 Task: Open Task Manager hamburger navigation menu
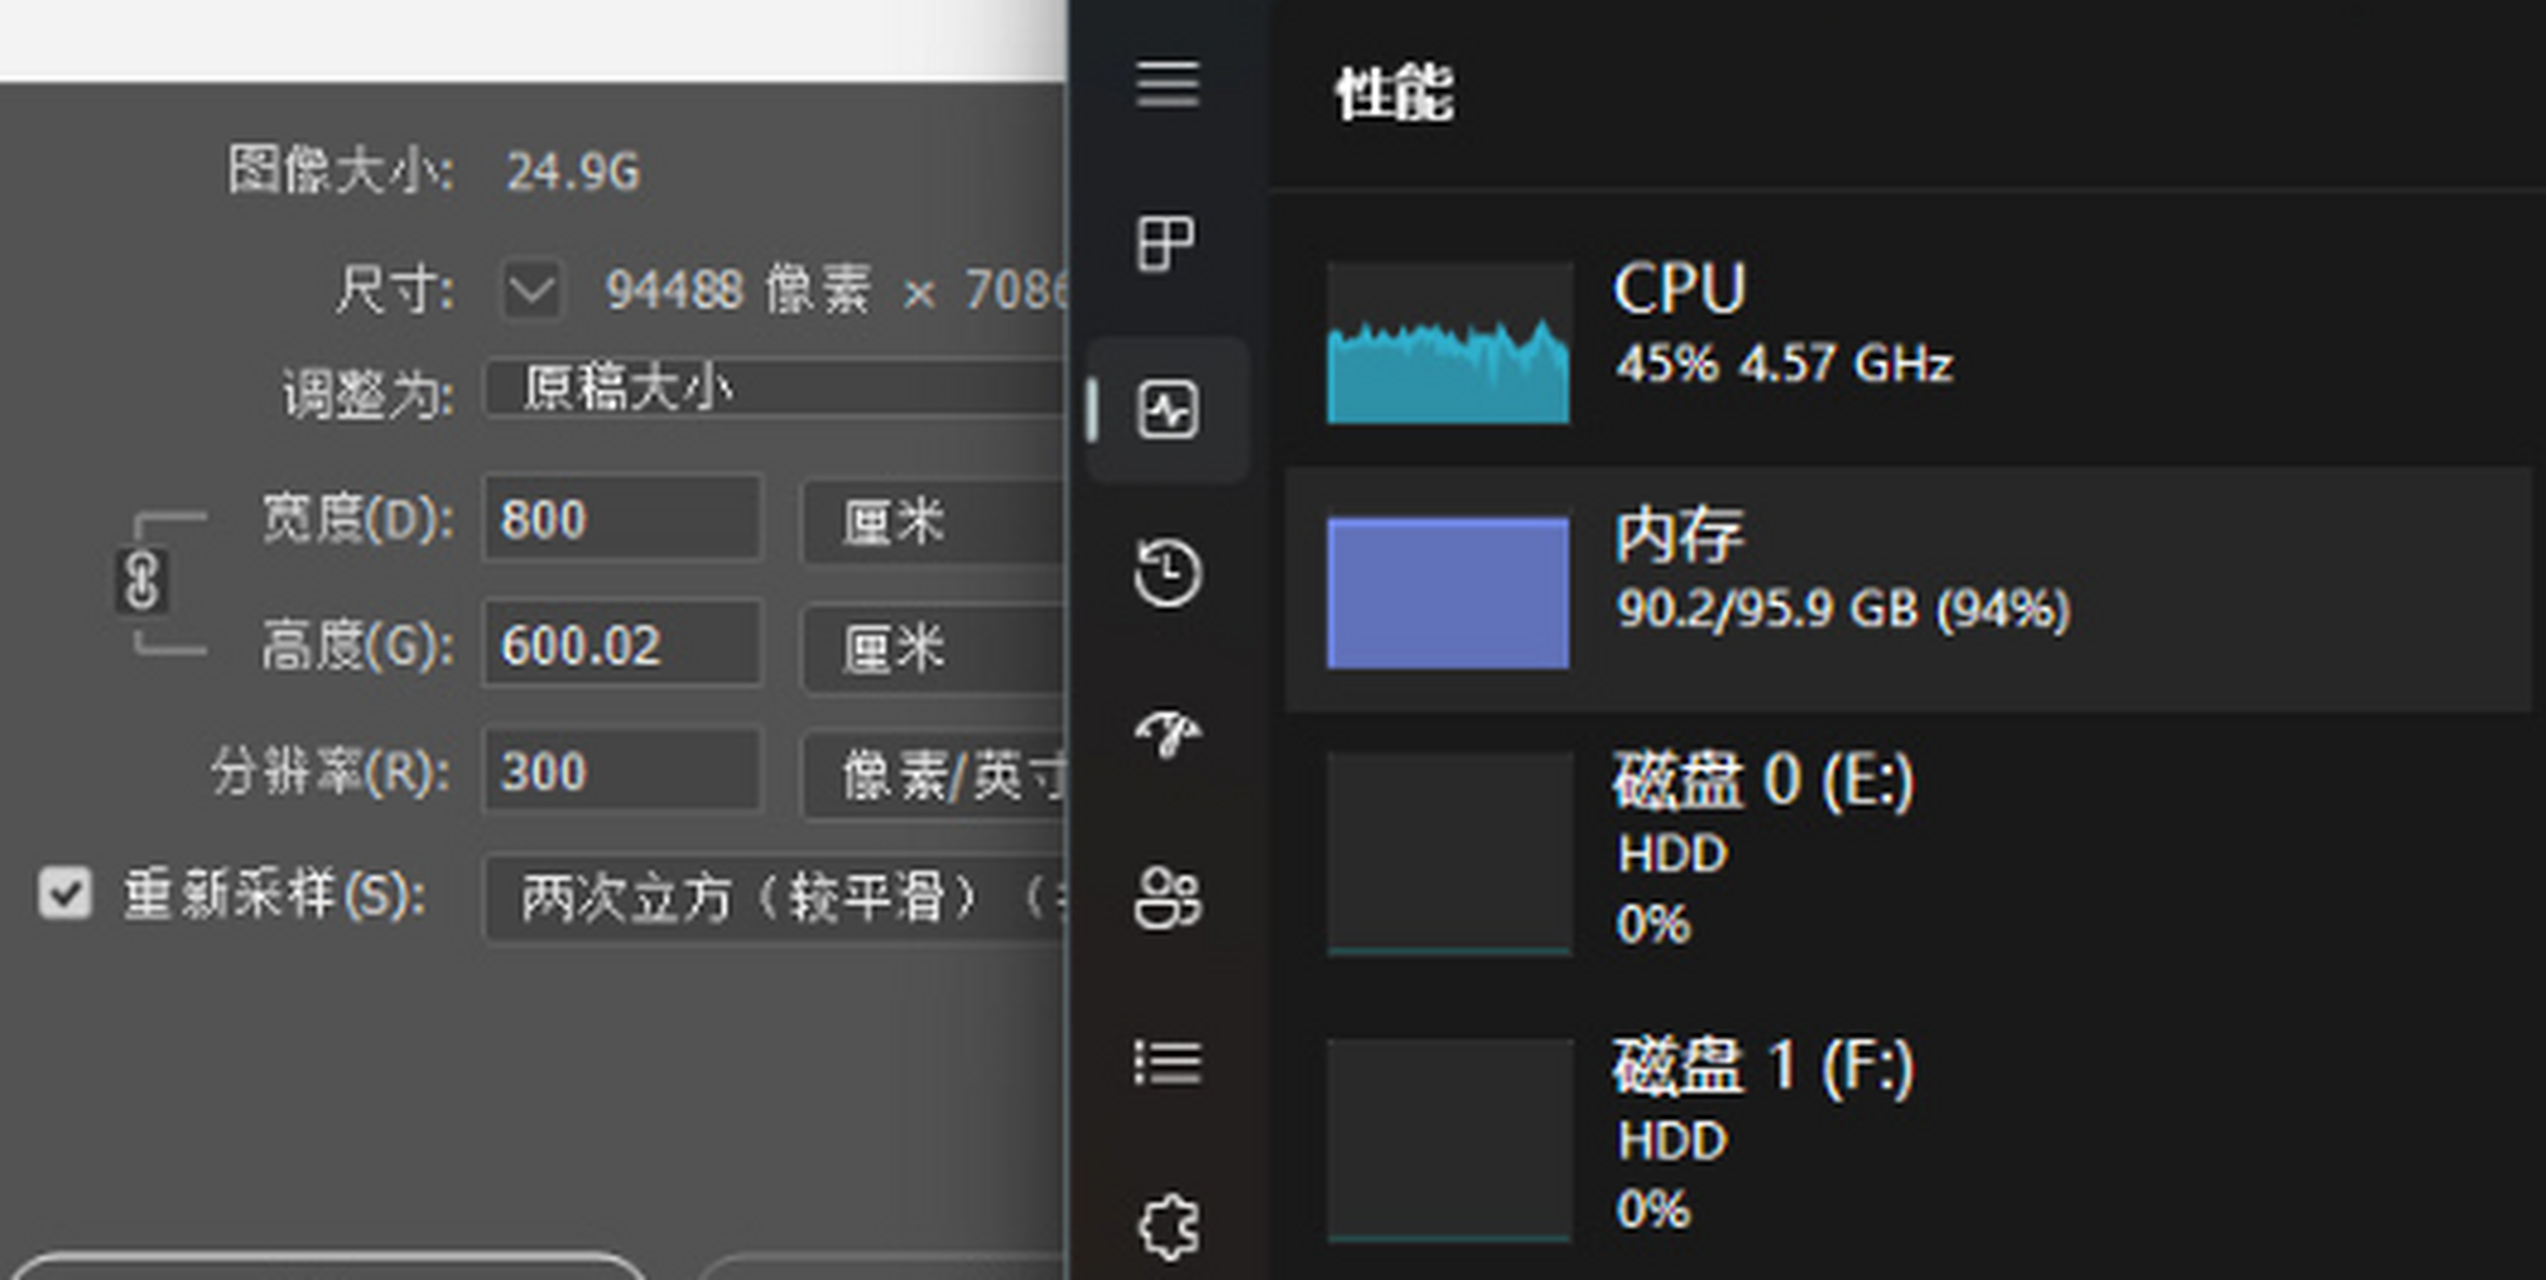[1167, 83]
